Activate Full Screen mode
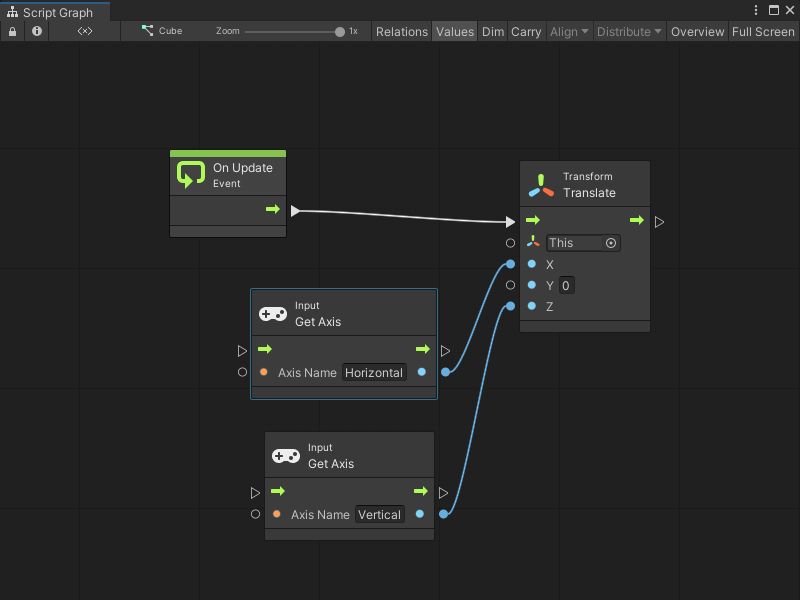 click(x=763, y=31)
